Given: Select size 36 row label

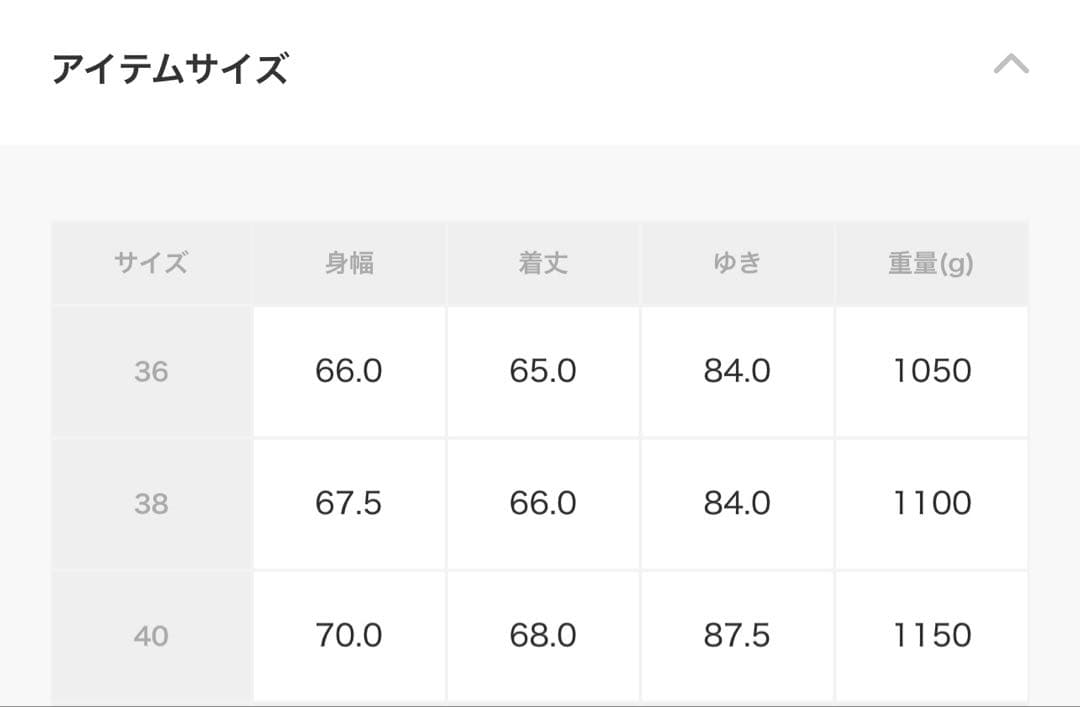Looking at the screenshot, I should (x=150, y=370).
